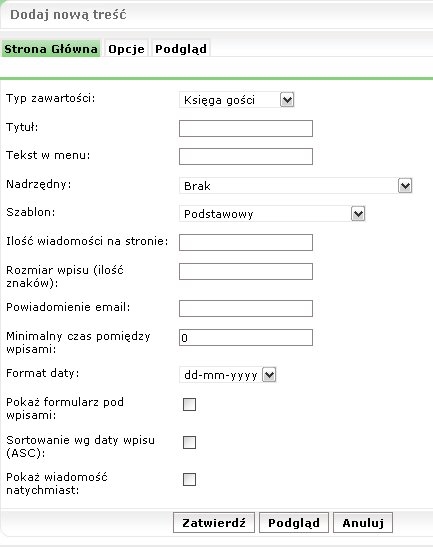This screenshot has width=433, height=547.
Task: Click the Podgląd button at bottom
Action: pyautogui.click(x=294, y=523)
